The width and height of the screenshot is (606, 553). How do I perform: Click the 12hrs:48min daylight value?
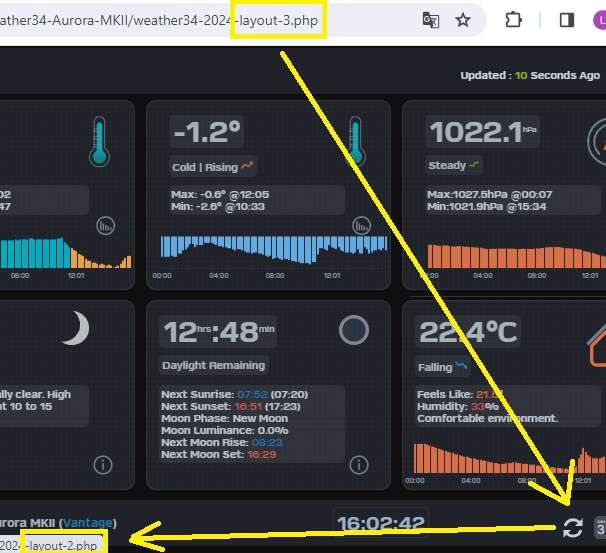(218, 332)
